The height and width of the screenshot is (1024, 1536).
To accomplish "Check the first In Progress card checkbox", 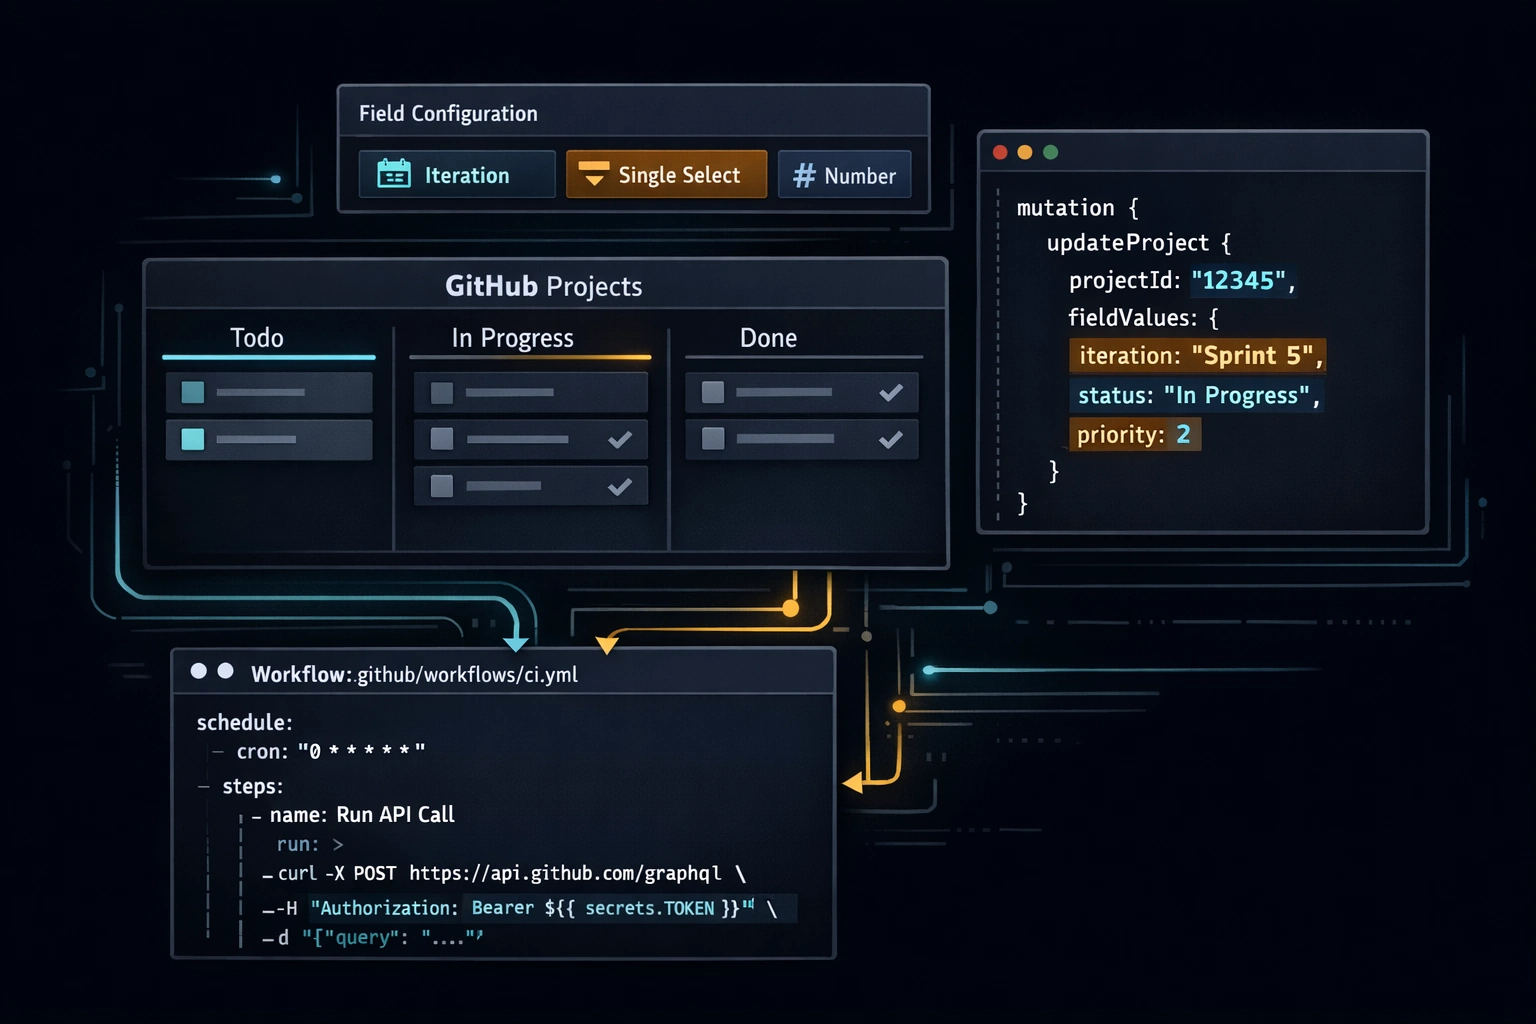I will point(442,393).
